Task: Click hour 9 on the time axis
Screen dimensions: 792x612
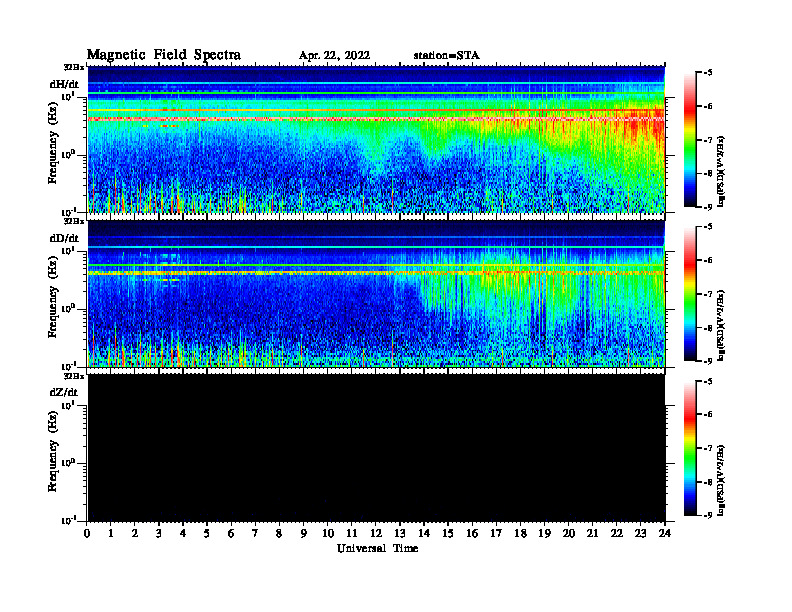Action: point(304,533)
